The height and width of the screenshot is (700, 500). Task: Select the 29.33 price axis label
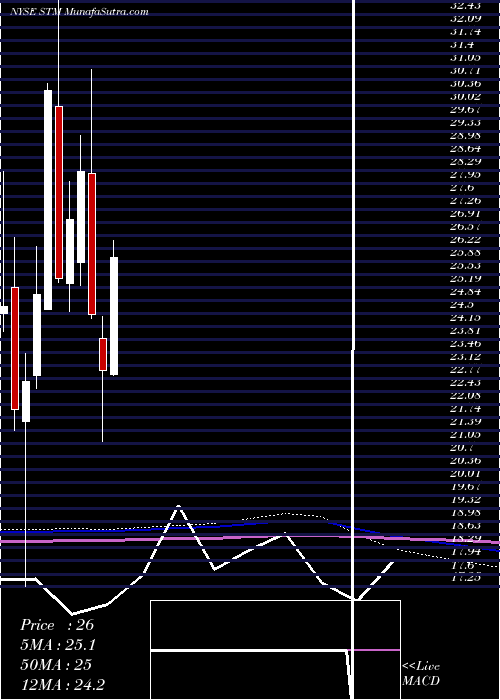(x=466, y=123)
